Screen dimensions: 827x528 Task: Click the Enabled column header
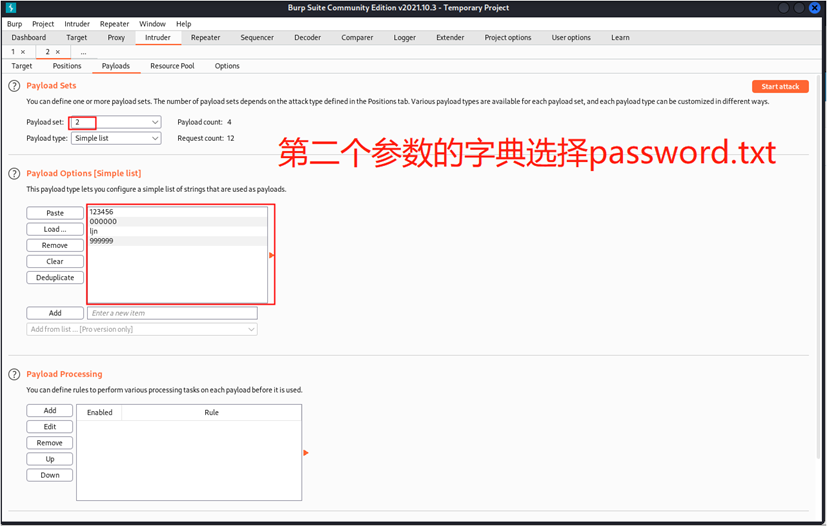point(99,413)
